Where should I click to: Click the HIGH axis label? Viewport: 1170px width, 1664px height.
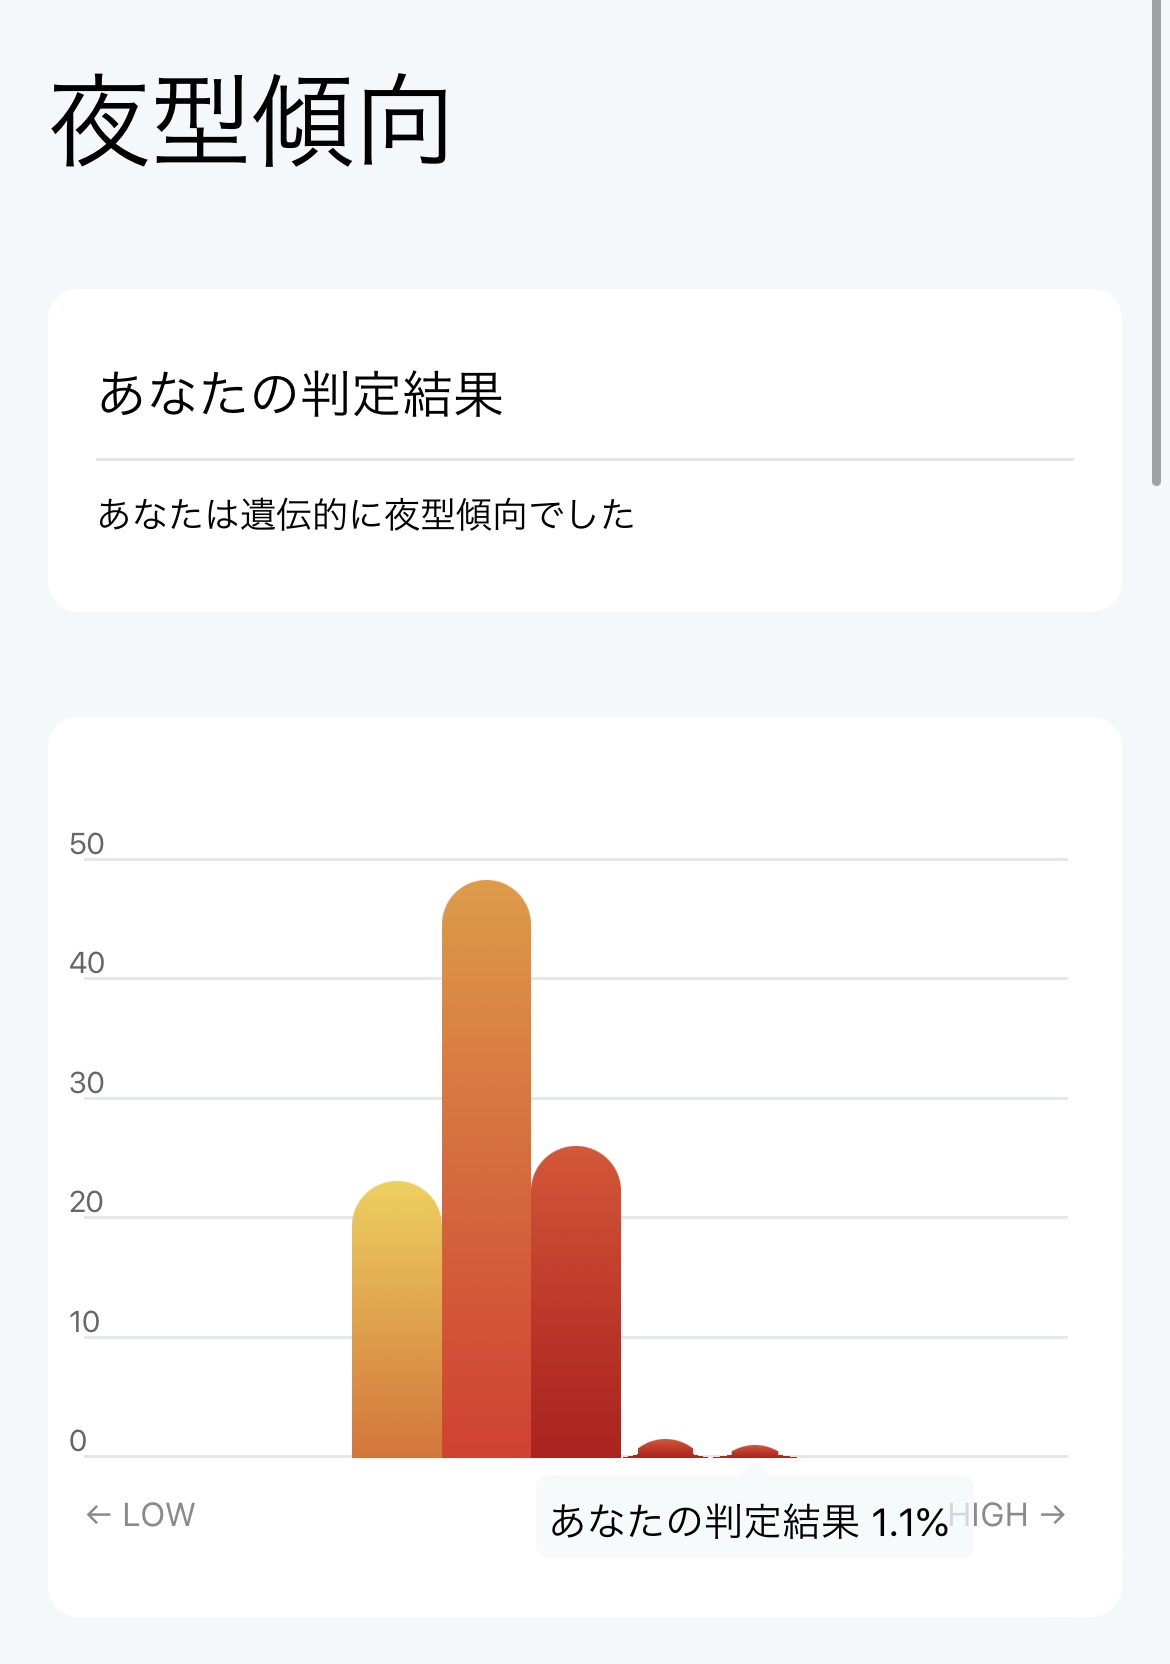pos(992,1515)
